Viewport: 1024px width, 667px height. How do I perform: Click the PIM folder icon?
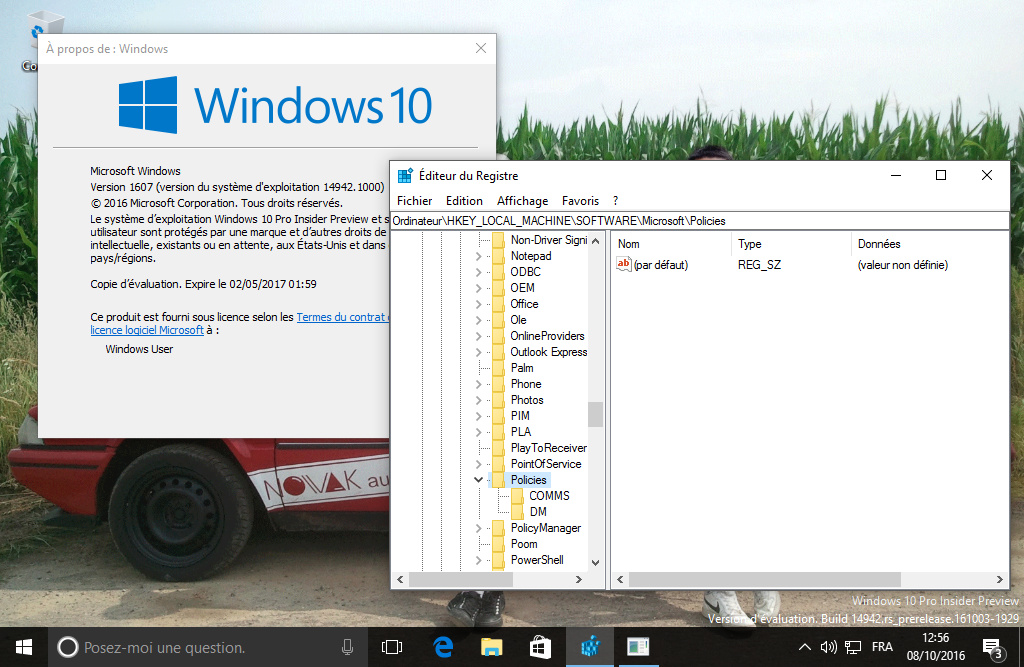pyautogui.click(x=498, y=416)
